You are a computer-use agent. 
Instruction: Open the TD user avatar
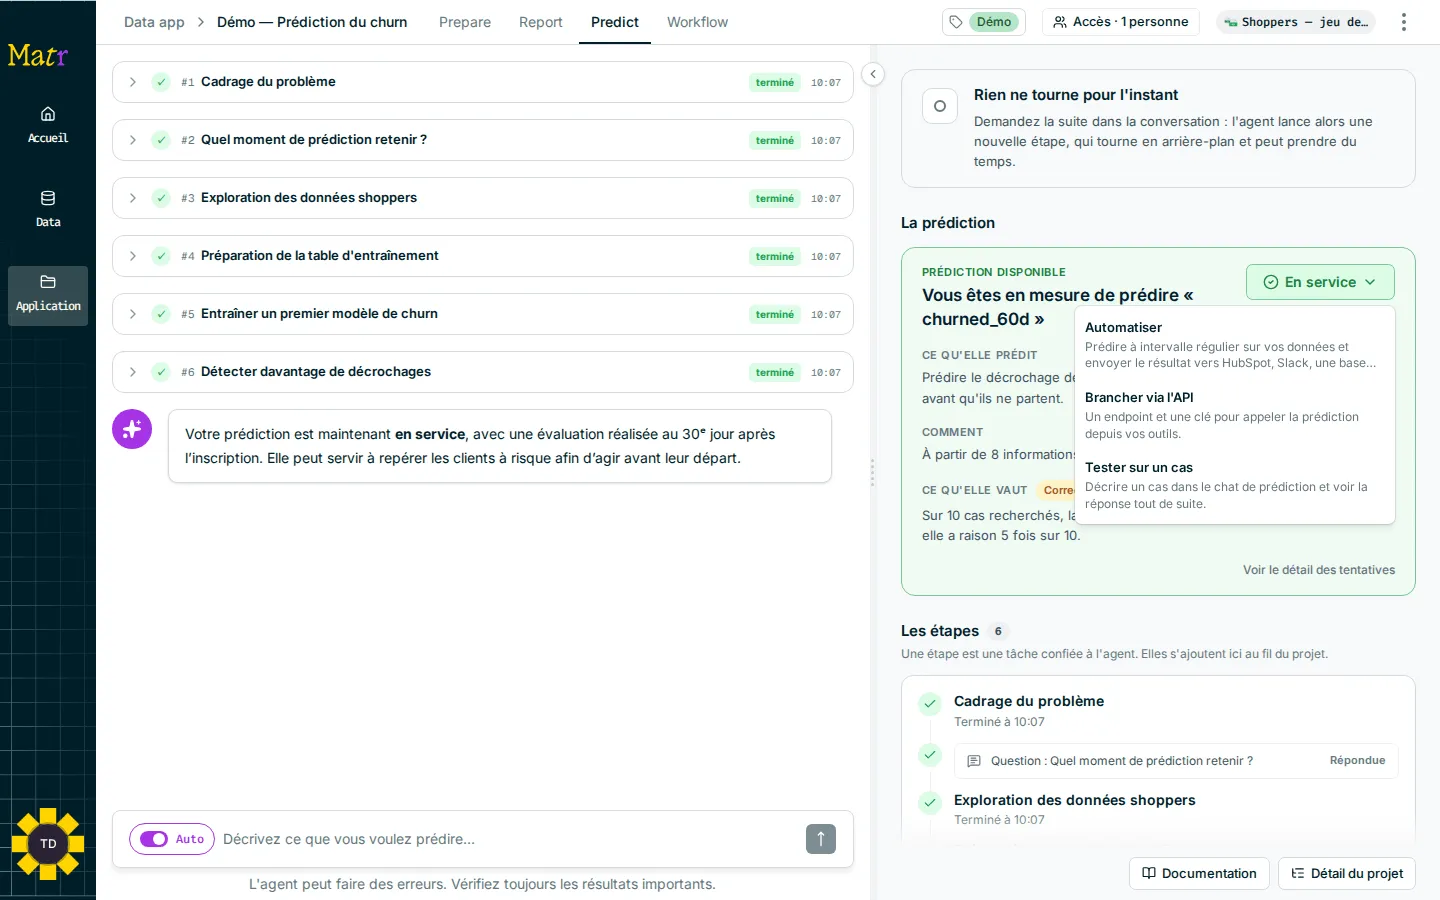[x=48, y=843]
